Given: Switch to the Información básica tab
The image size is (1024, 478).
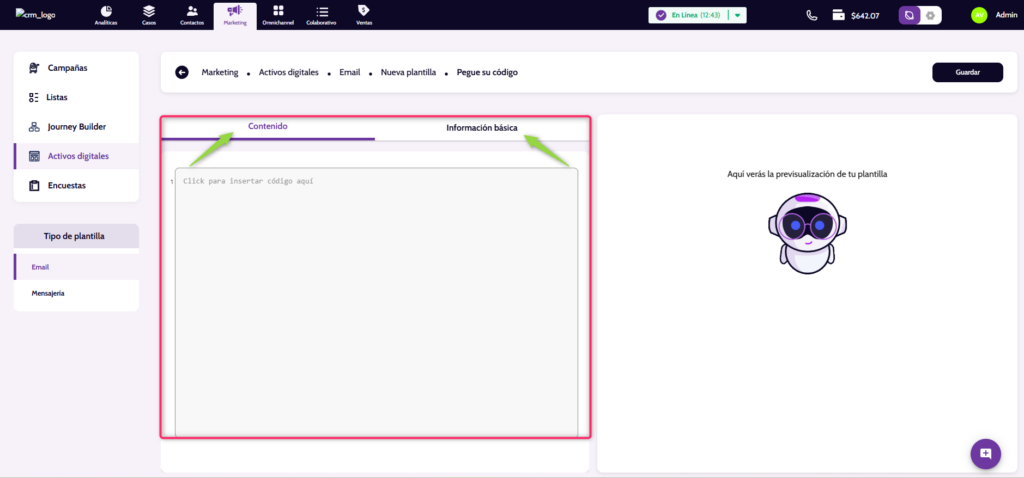Looking at the screenshot, I should (481, 128).
